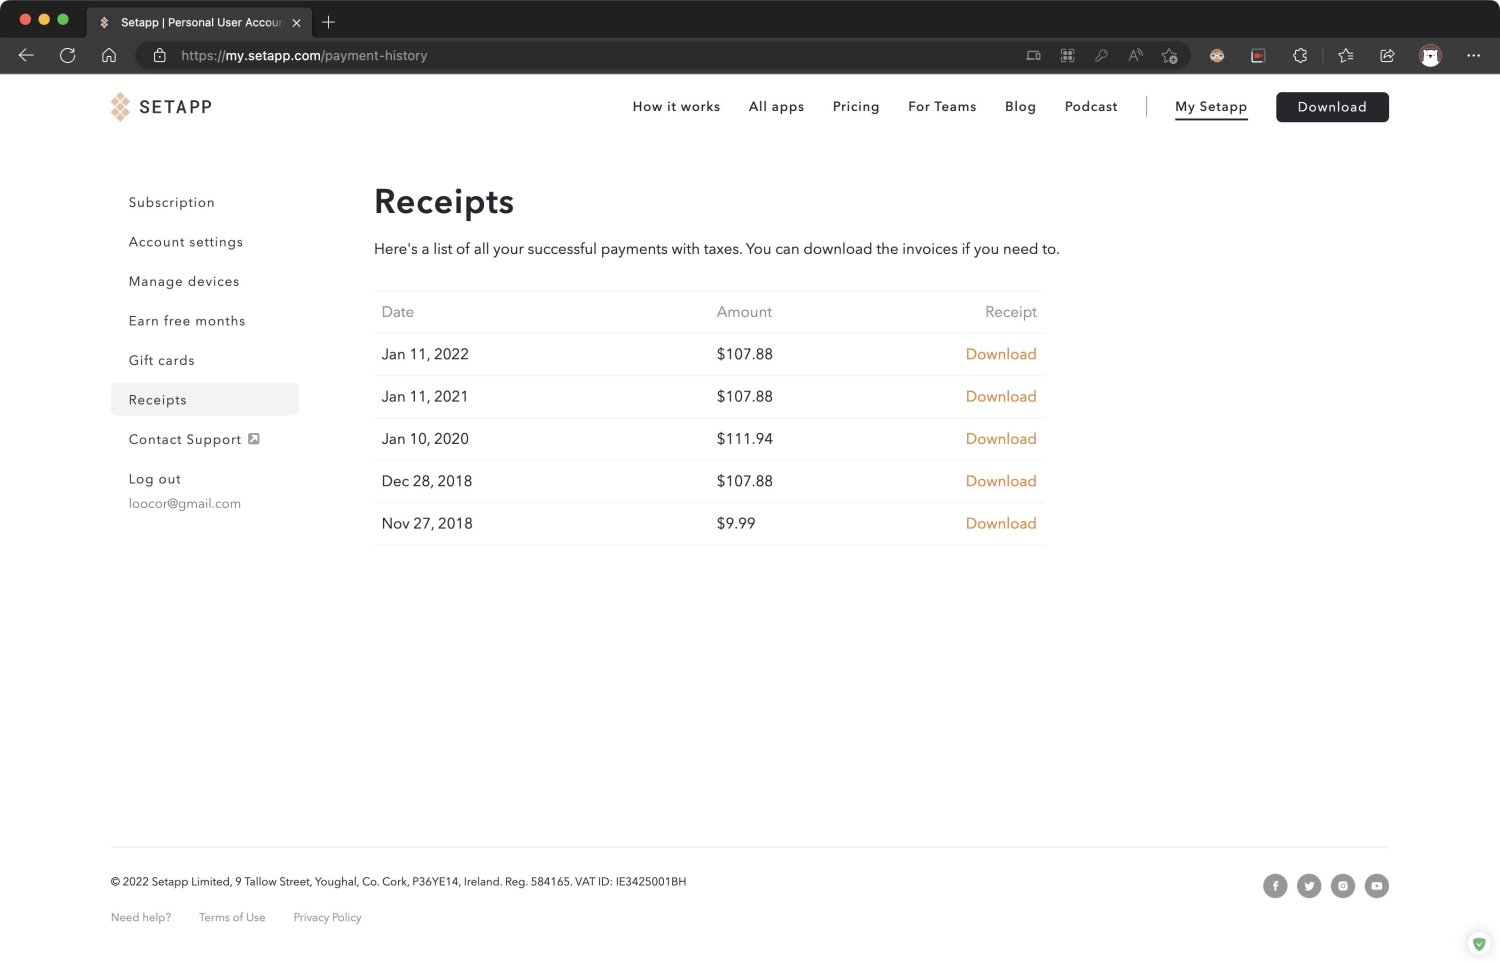Screen dimensions: 1500x964
Task: Open browser password manager key icon
Action: pyautogui.click(x=1102, y=55)
